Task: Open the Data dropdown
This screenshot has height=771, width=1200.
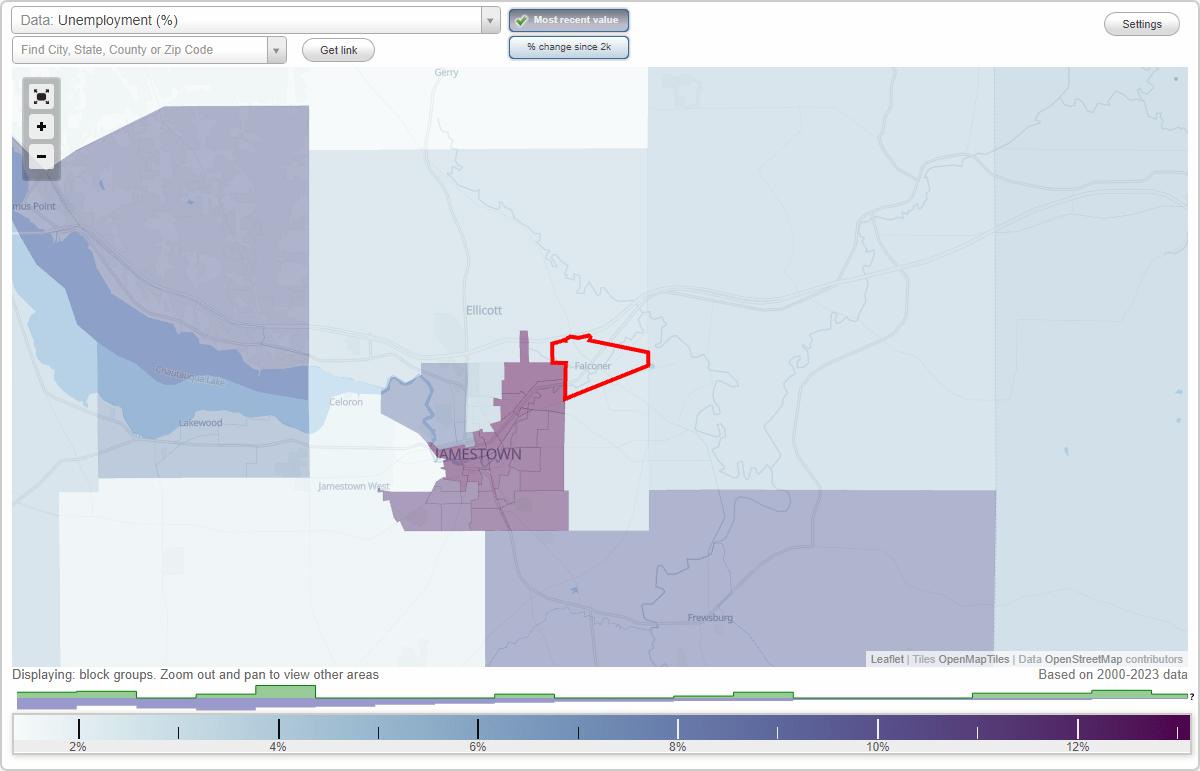Action: 489,19
